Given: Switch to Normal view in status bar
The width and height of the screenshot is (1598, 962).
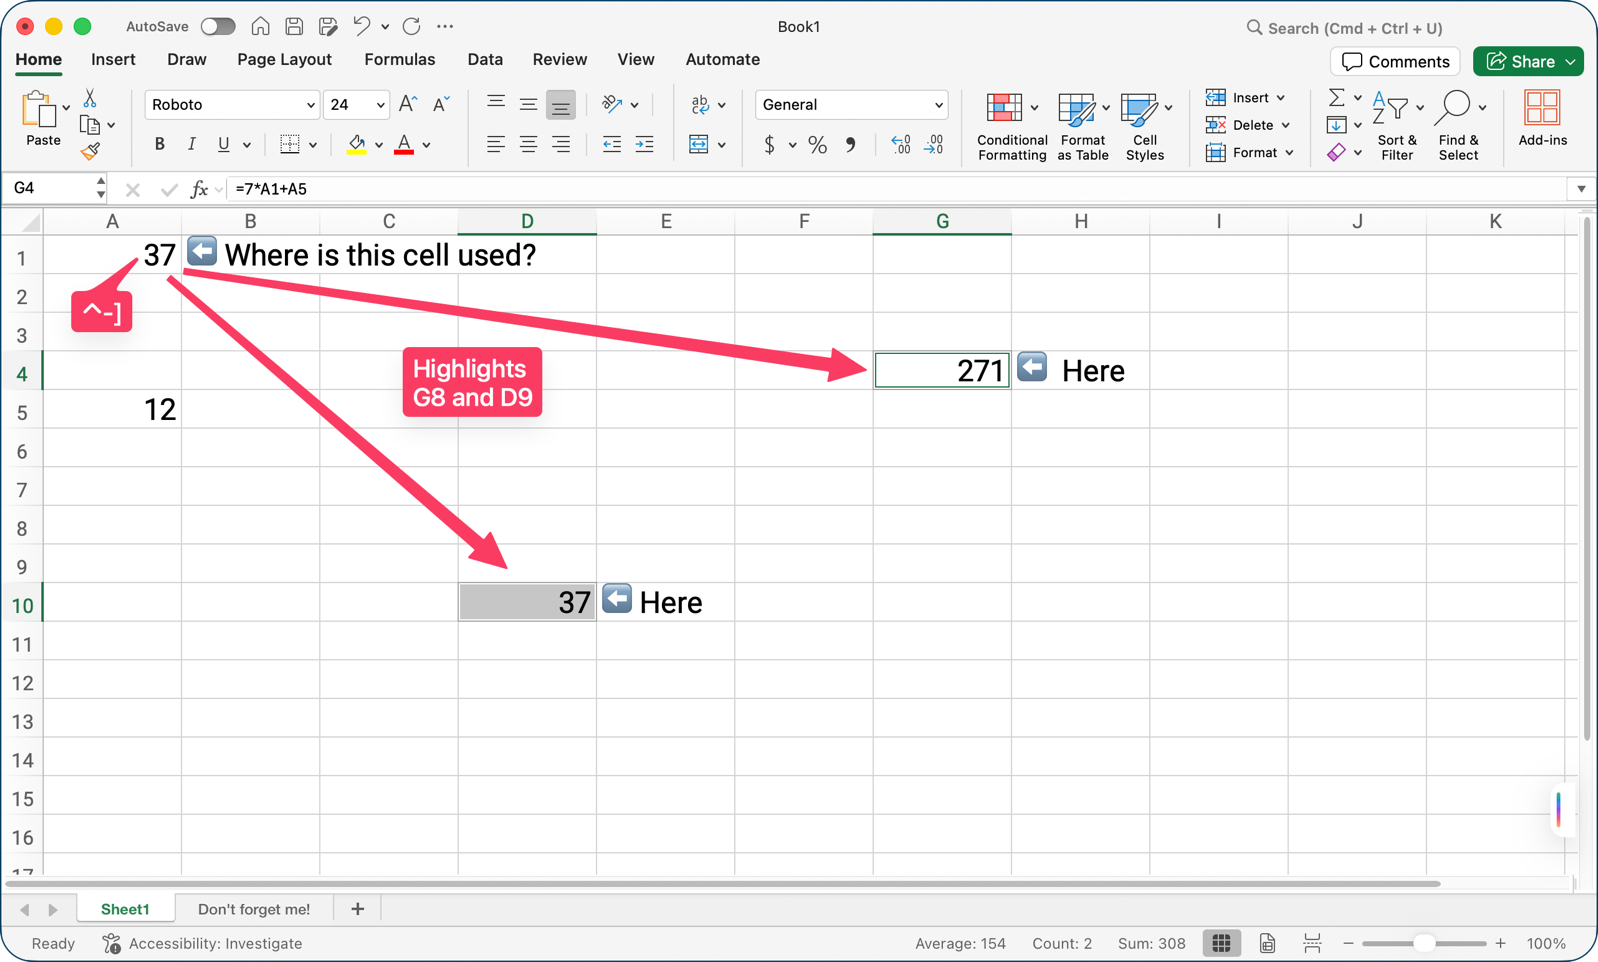Looking at the screenshot, I should click(x=1221, y=943).
